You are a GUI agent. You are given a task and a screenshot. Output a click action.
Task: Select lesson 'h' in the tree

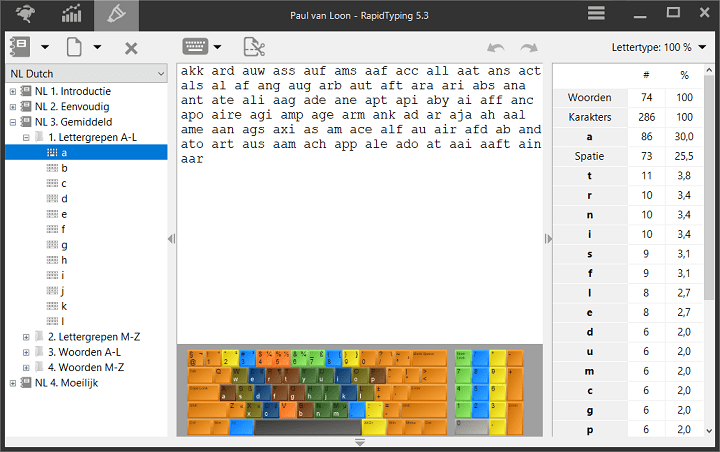pos(64,260)
